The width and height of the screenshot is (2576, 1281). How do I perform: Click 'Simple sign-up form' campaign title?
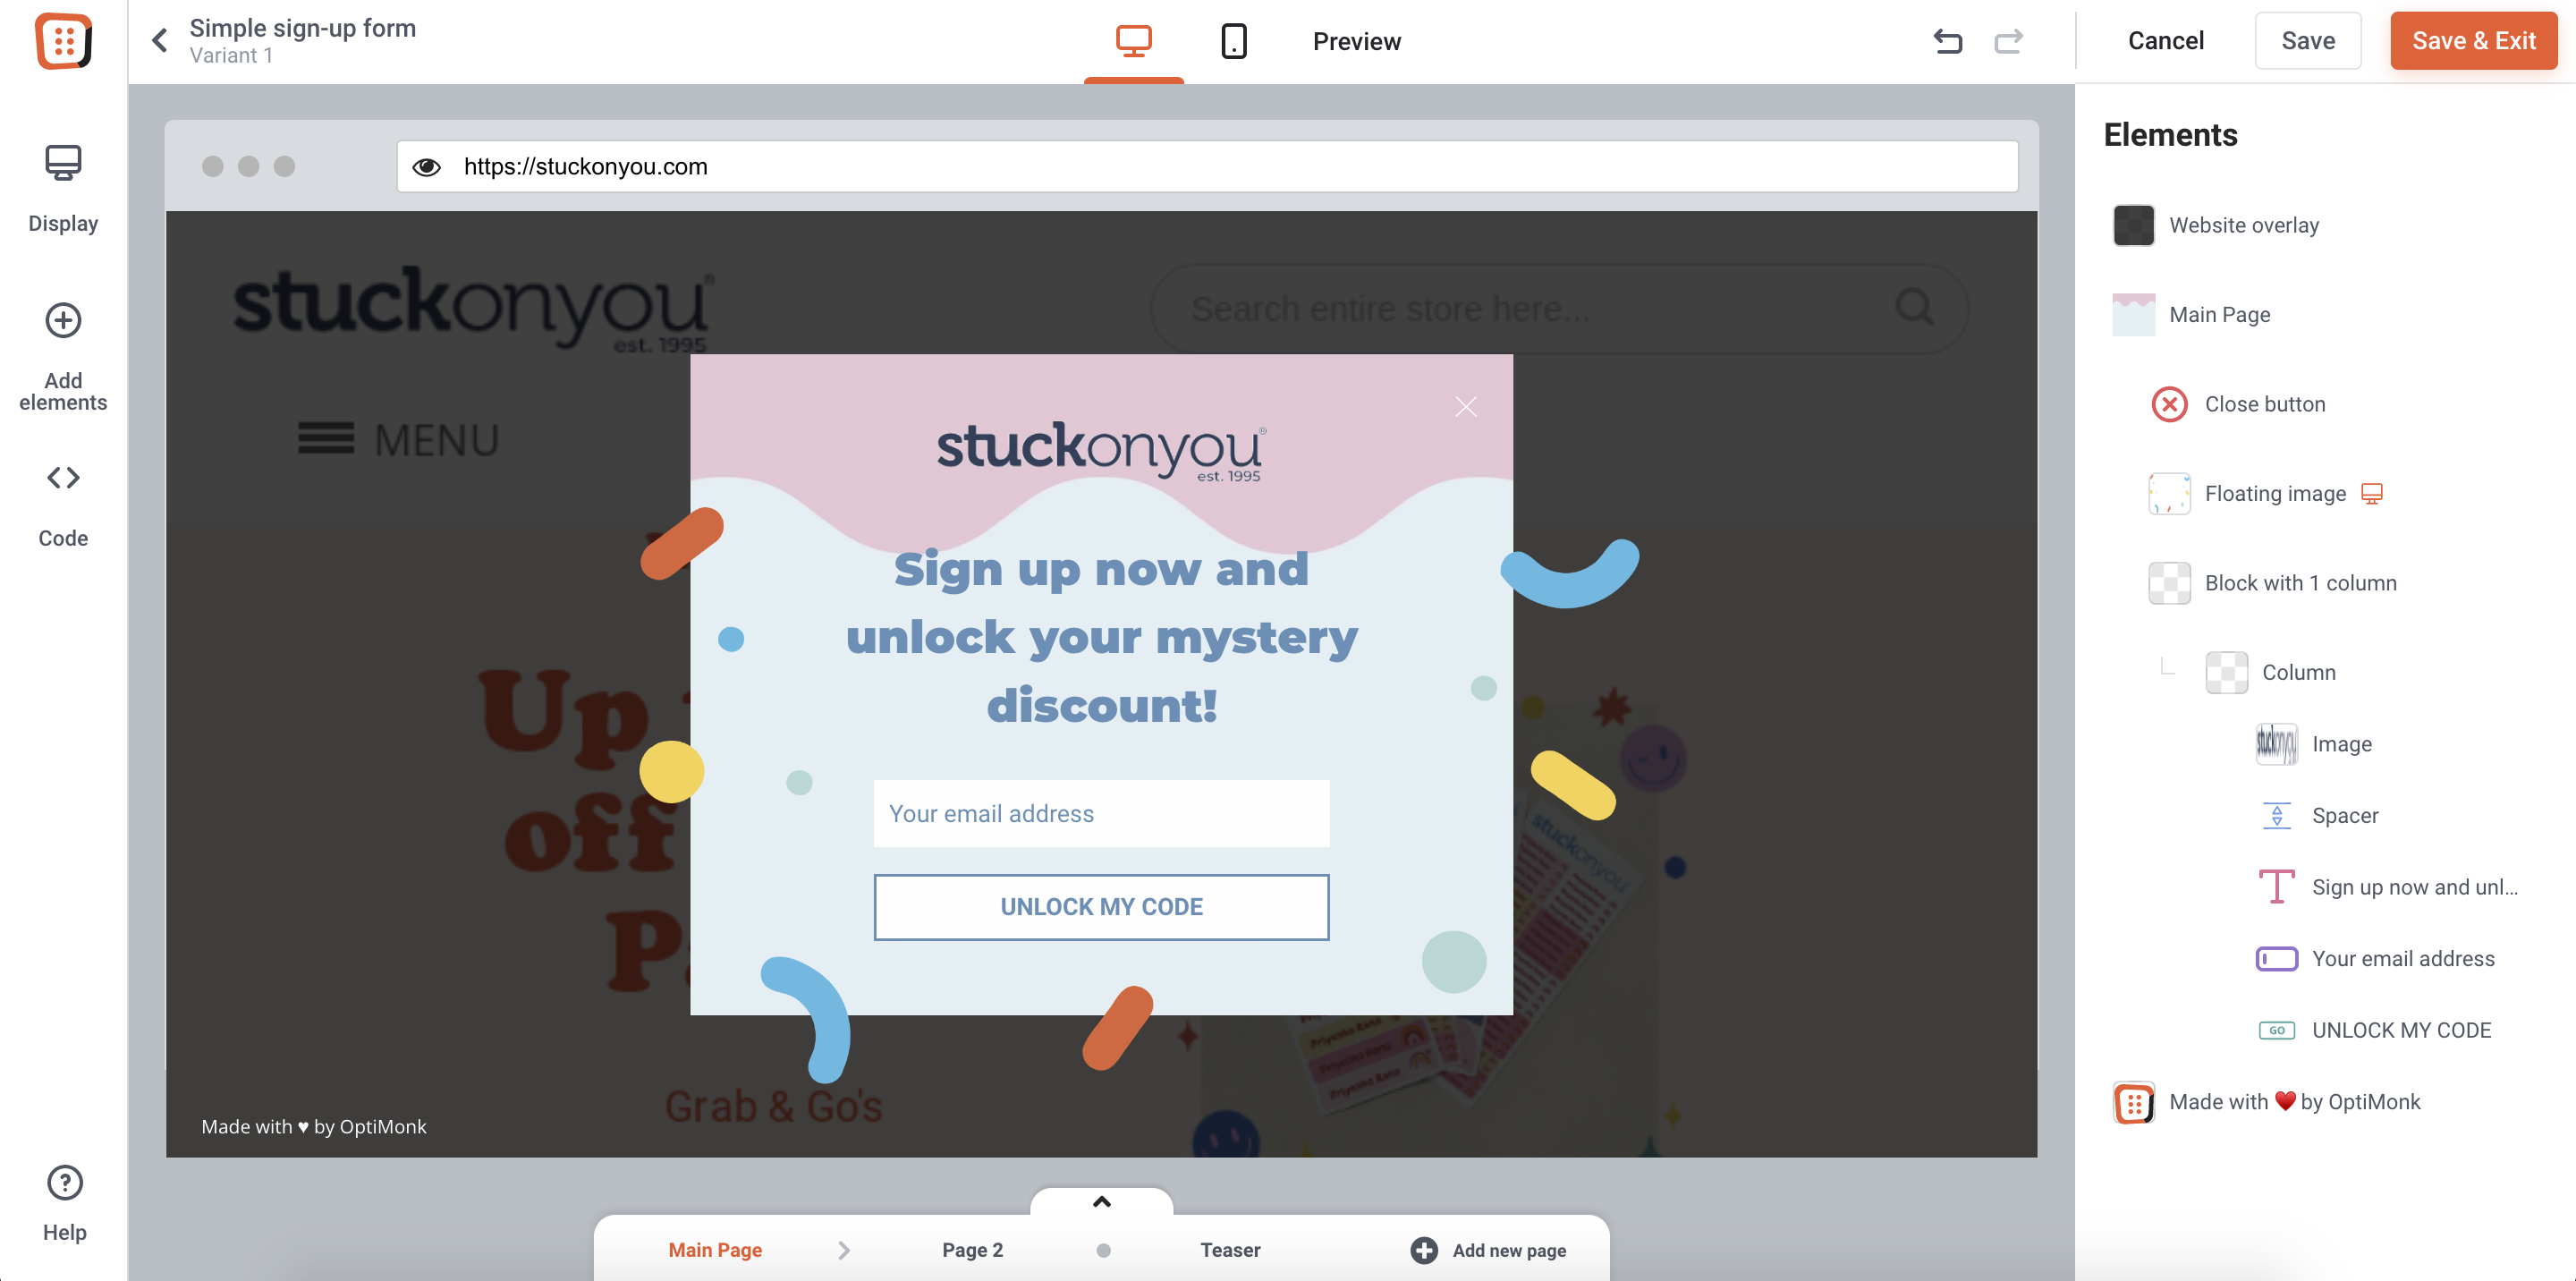point(302,28)
